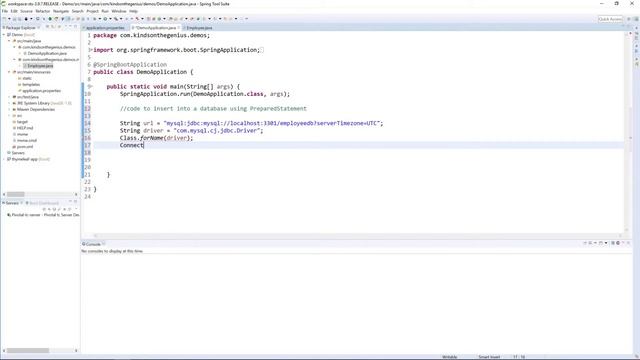Click the editor horizontal scrollbar
Viewport: 640px width, 360px height.
(x=358, y=236)
